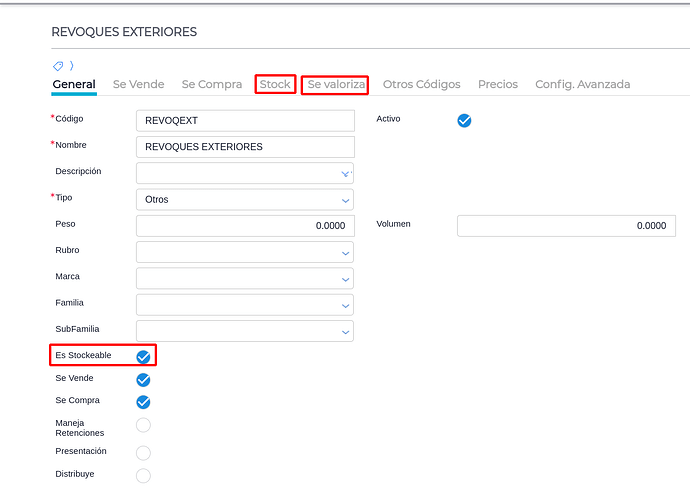This screenshot has width=690, height=488.
Task: Check the Distribuye checkbox
Action: tap(143, 475)
